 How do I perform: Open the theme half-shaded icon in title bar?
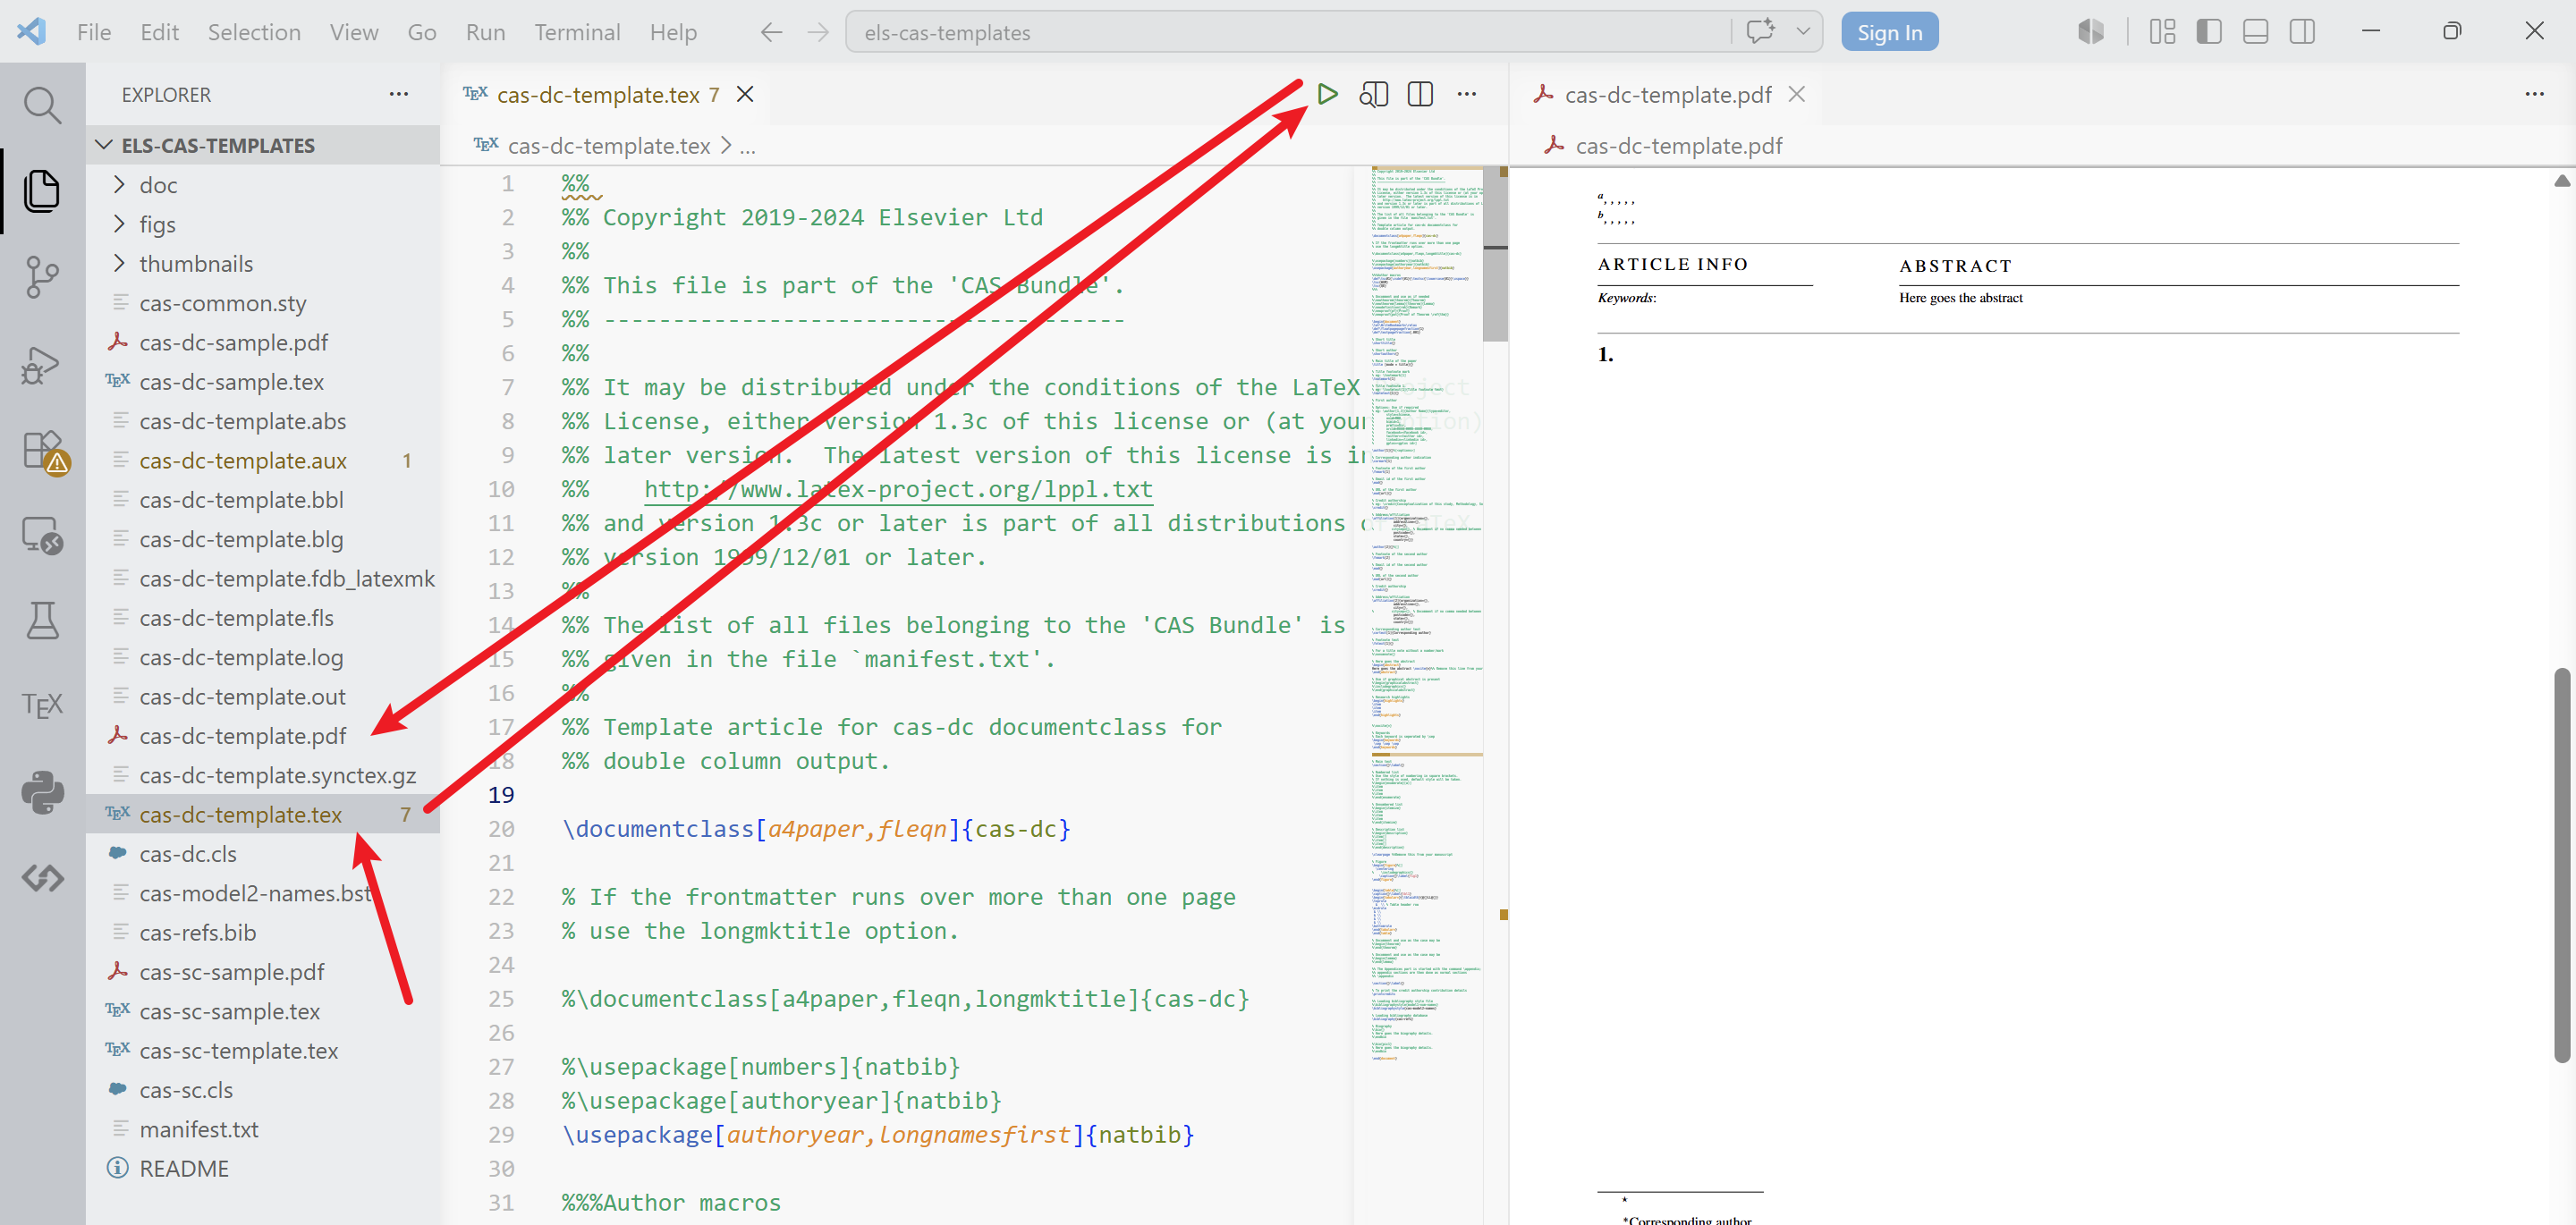point(2091,32)
